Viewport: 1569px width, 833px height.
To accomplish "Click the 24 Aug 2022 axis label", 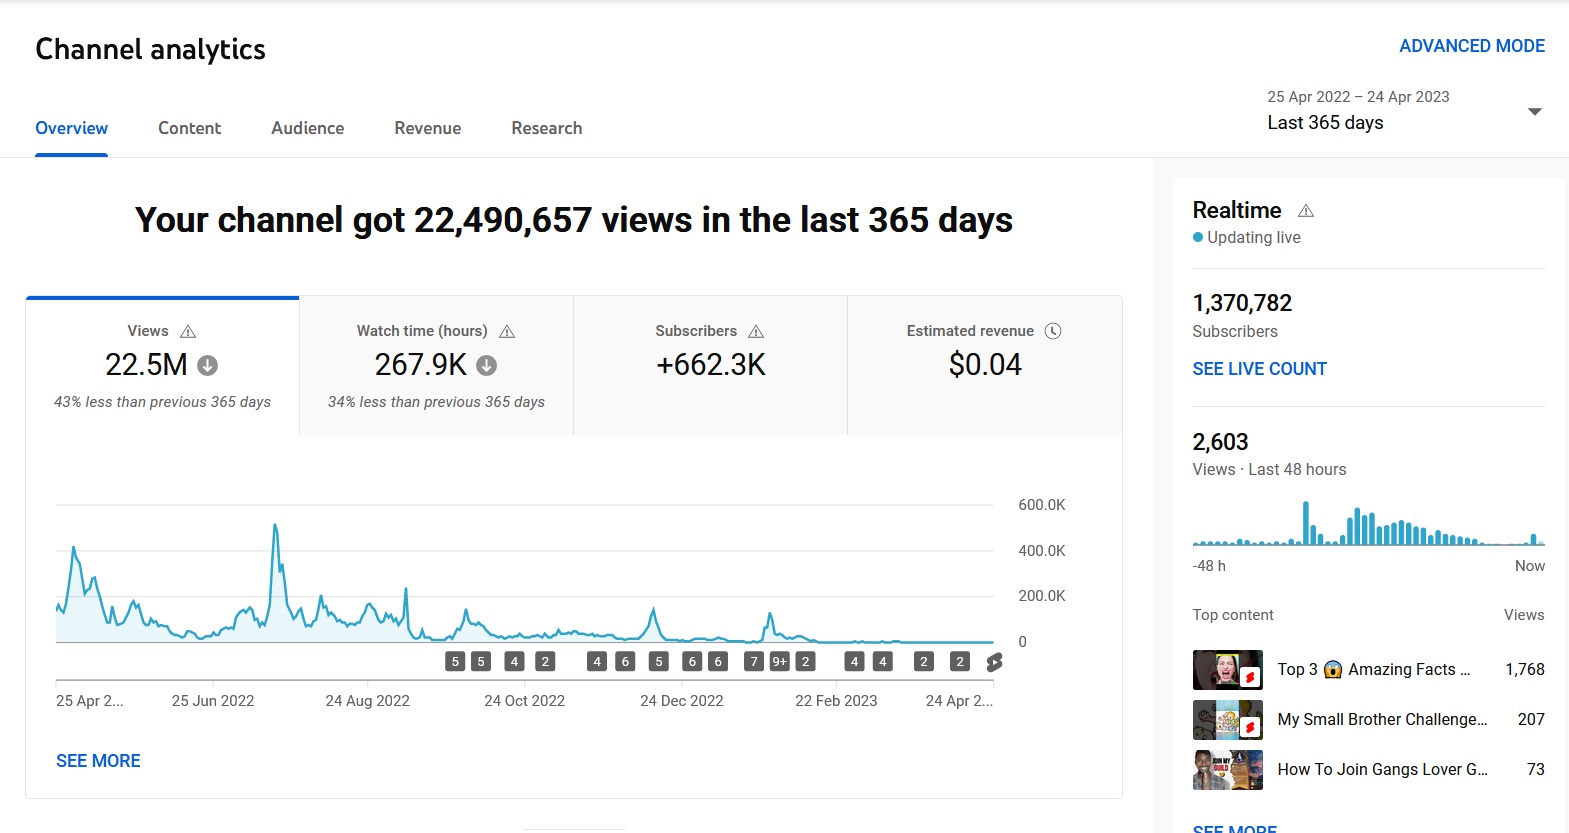I will 368,701.
